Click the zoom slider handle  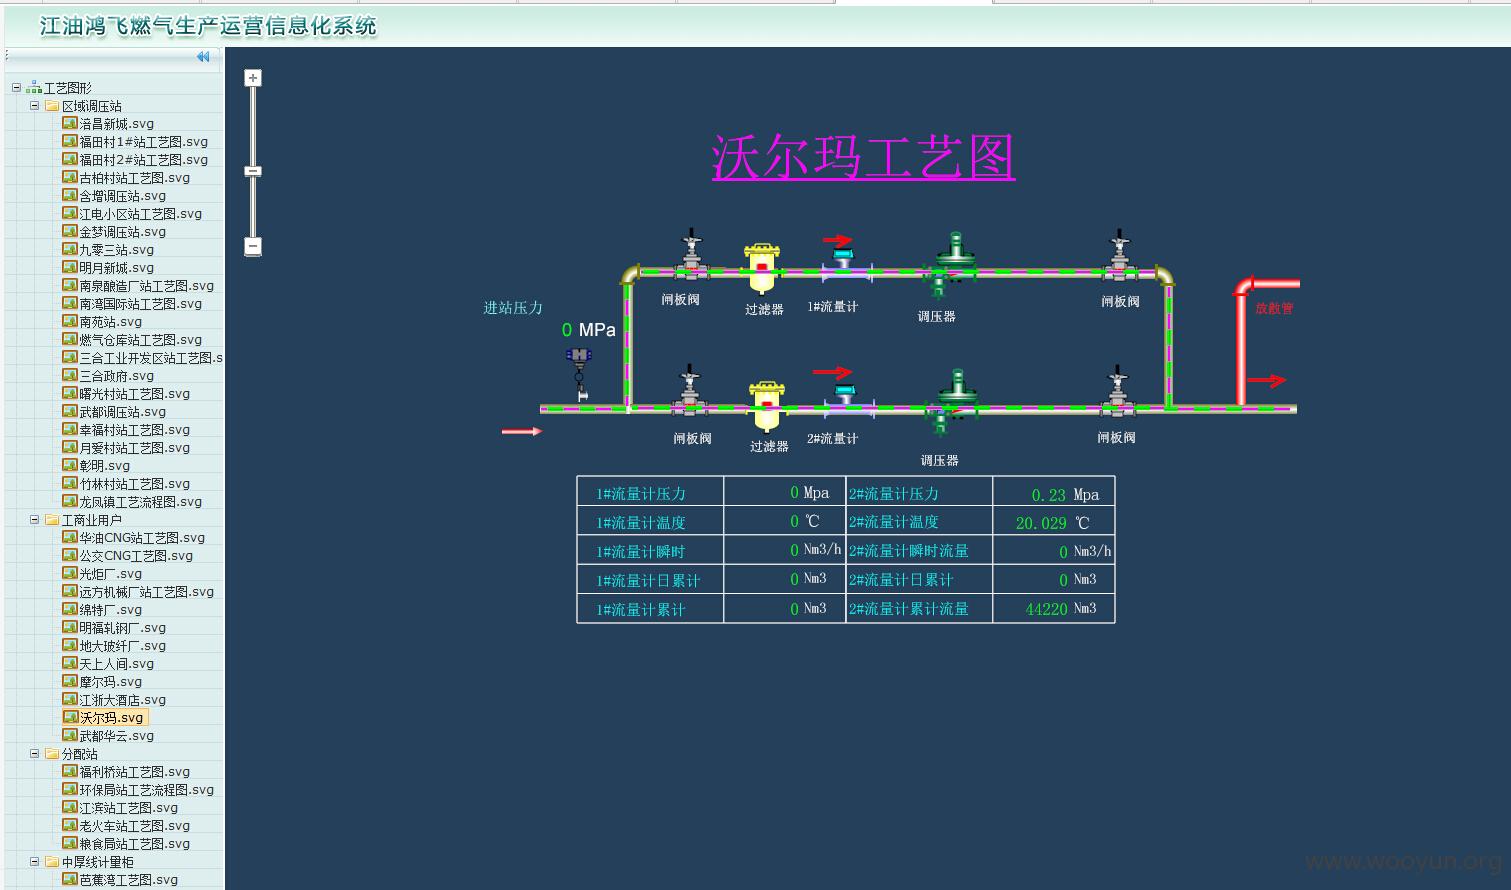coord(253,172)
